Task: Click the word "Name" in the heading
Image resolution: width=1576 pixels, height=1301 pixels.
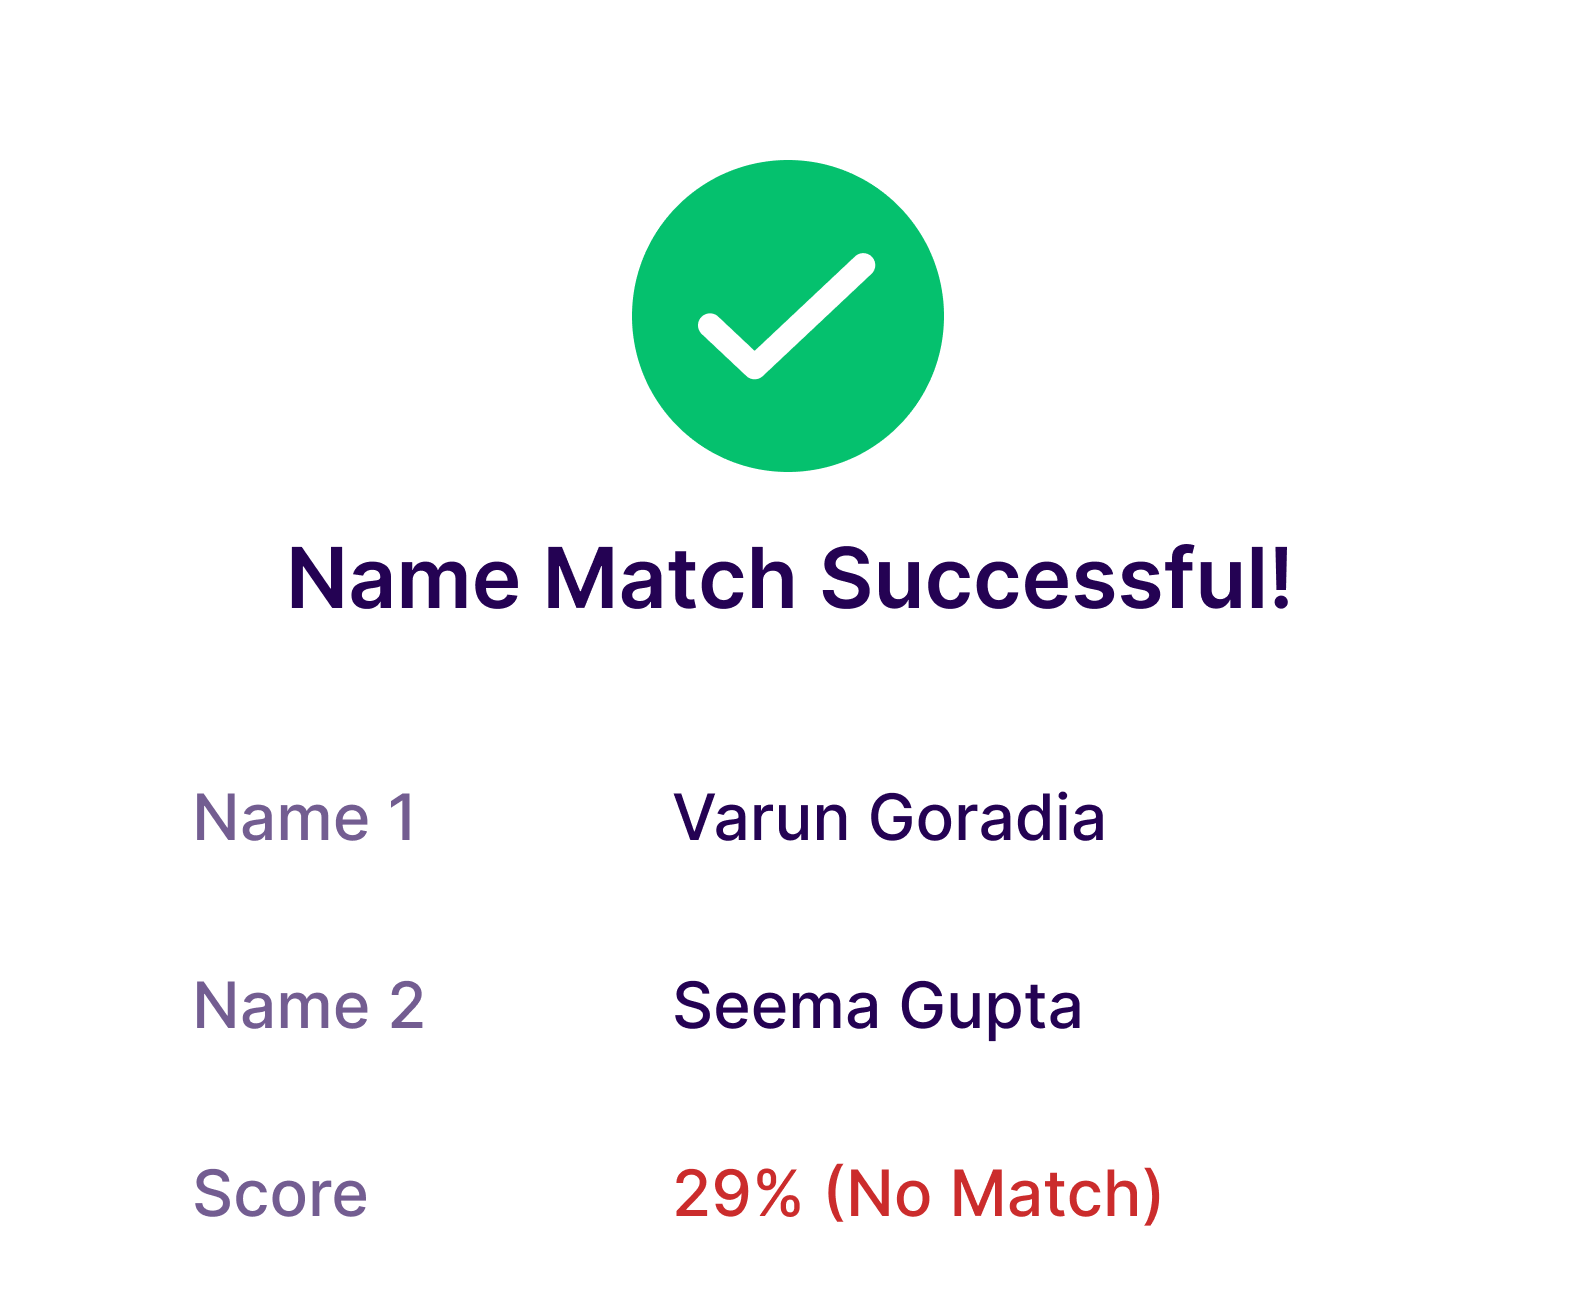Action: pyautogui.click(x=403, y=579)
